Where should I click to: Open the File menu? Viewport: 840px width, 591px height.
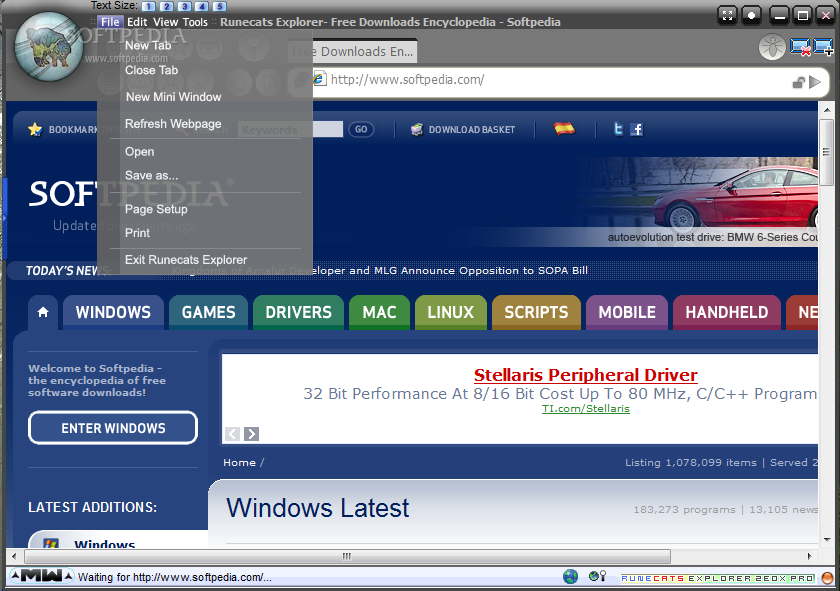[x=110, y=22]
